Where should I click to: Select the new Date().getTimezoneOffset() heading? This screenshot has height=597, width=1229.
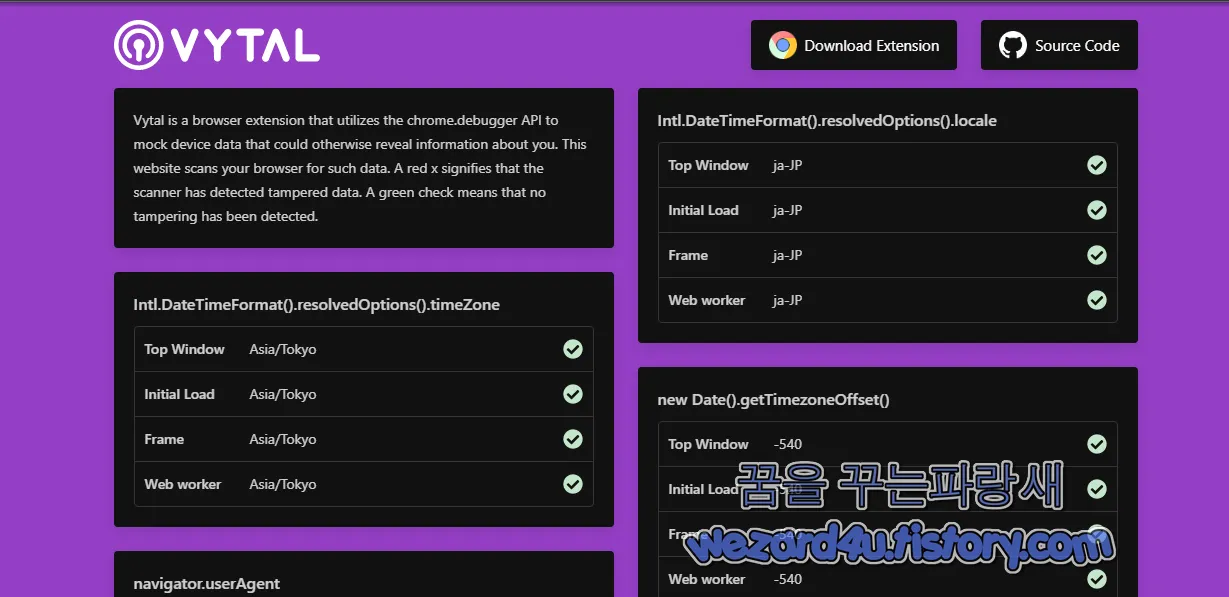773,399
